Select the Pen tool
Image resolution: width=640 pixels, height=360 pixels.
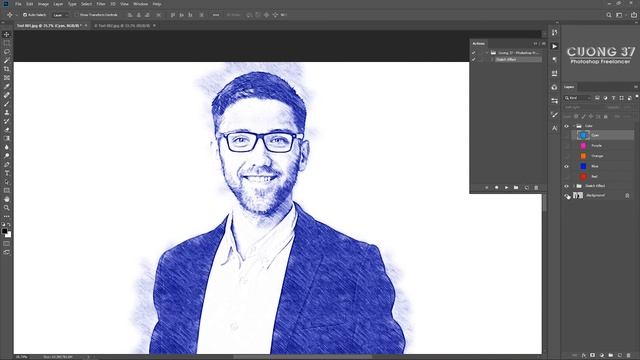(7, 164)
